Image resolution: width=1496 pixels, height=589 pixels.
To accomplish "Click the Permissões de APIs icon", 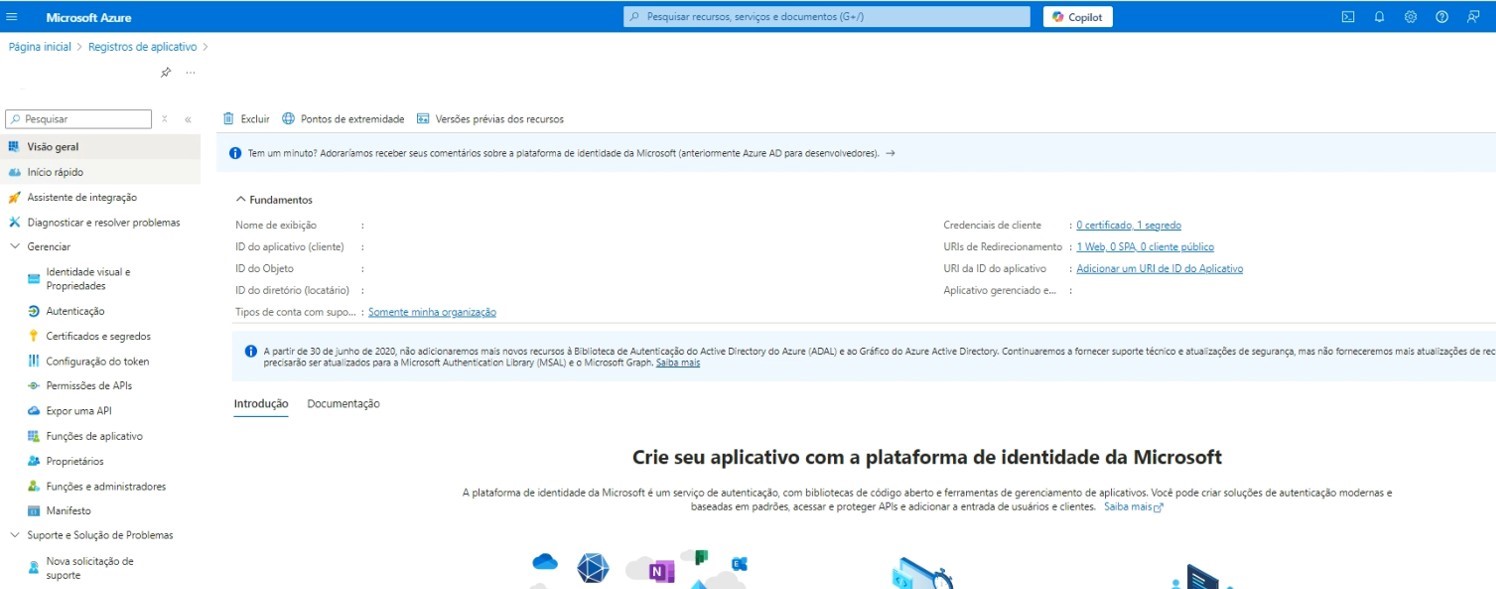I will (34, 385).
